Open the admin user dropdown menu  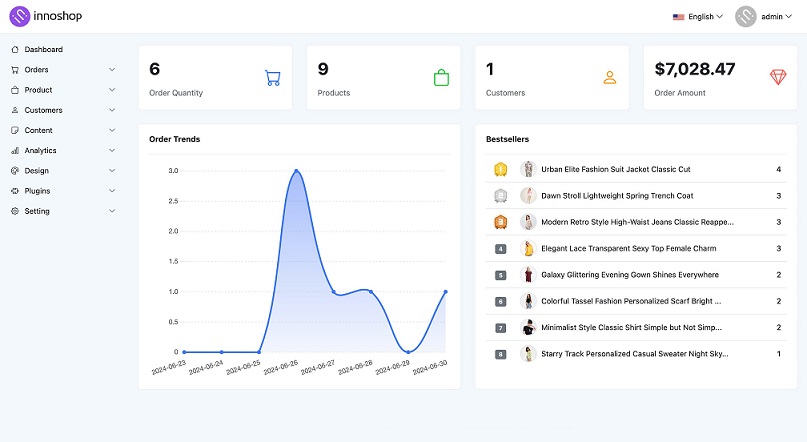pyautogui.click(x=776, y=17)
